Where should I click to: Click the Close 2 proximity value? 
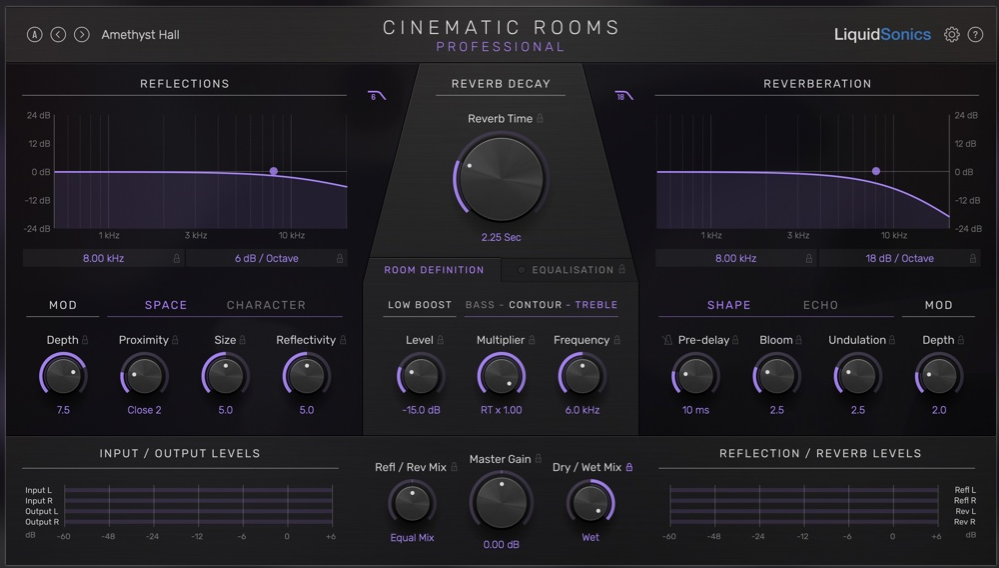[x=144, y=410]
